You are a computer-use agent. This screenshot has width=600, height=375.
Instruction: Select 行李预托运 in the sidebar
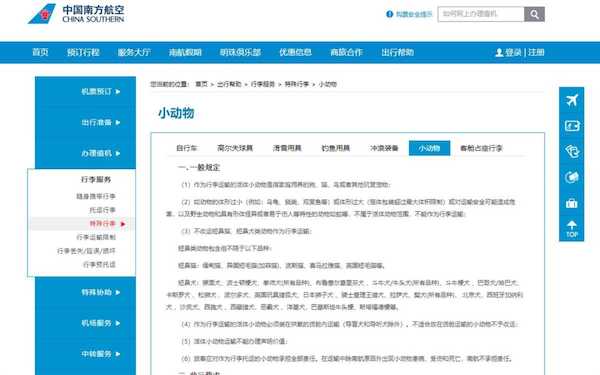tap(99, 264)
